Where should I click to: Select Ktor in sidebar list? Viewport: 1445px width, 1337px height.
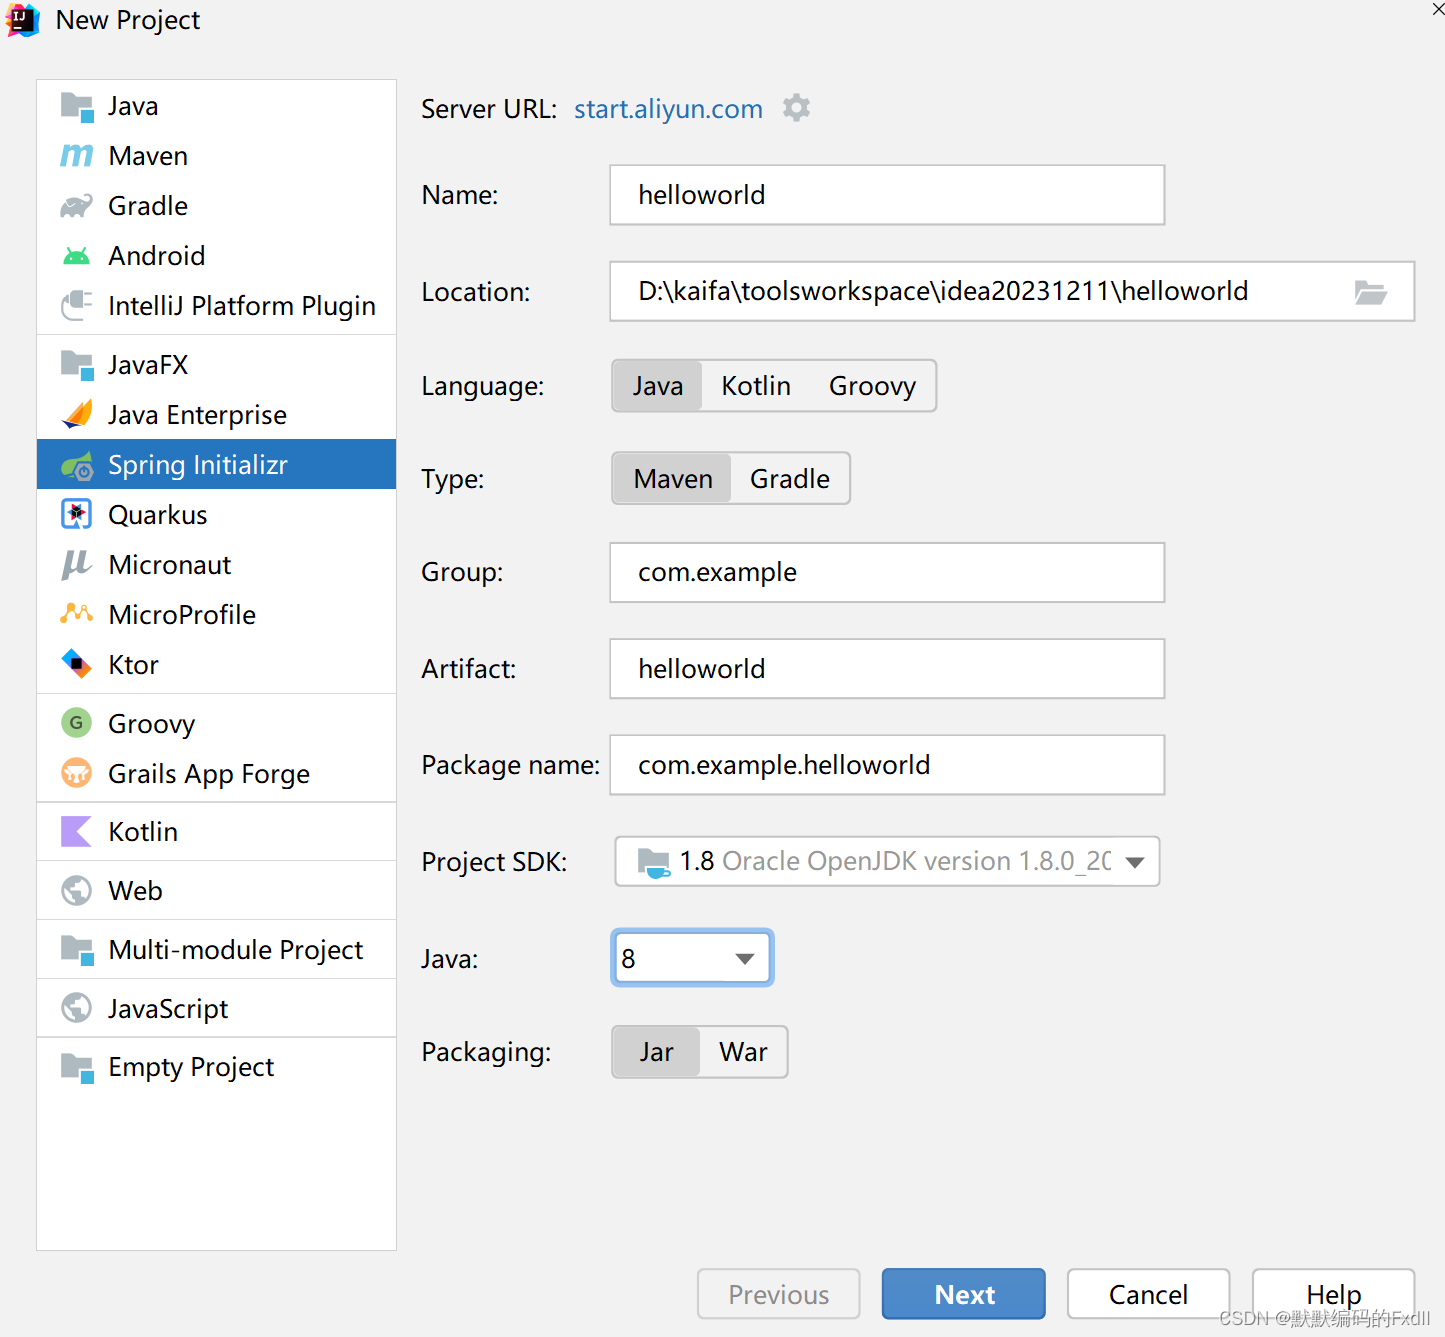216,664
